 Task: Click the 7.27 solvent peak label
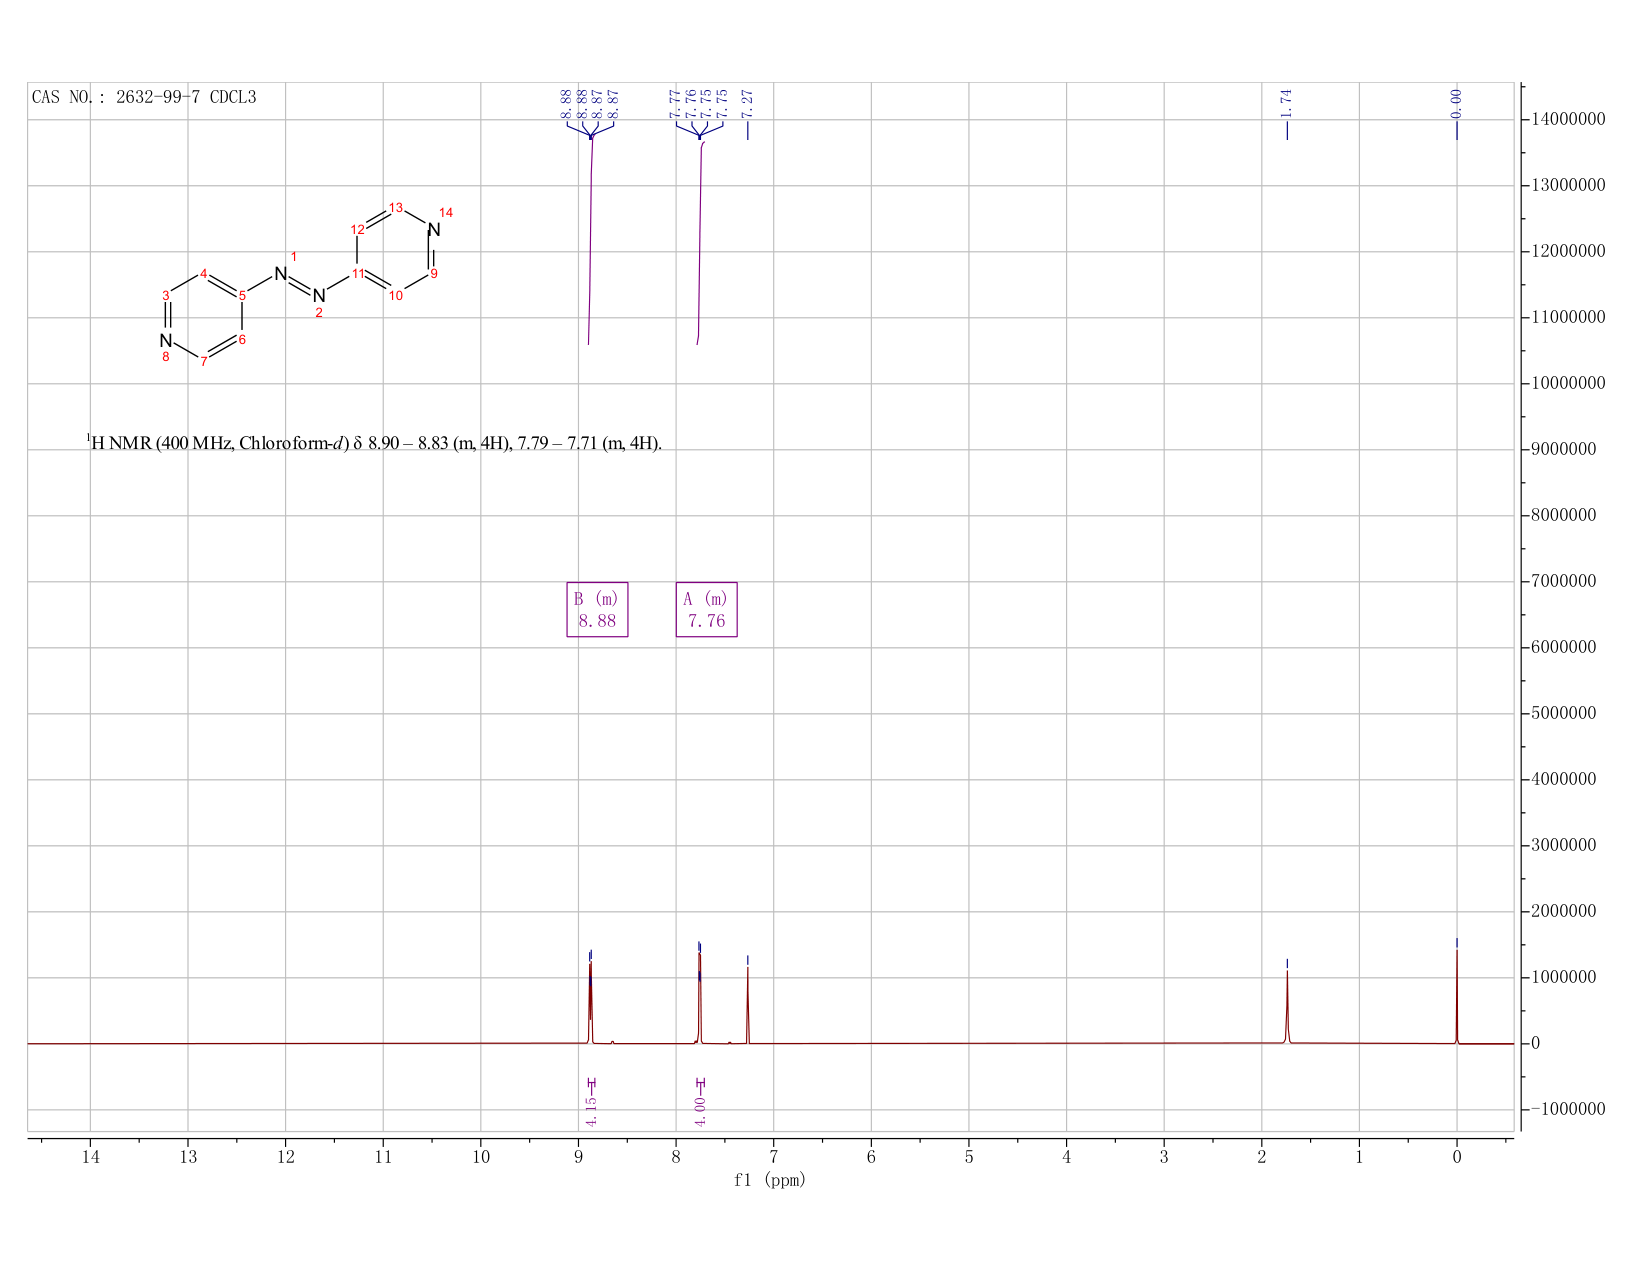tap(747, 103)
